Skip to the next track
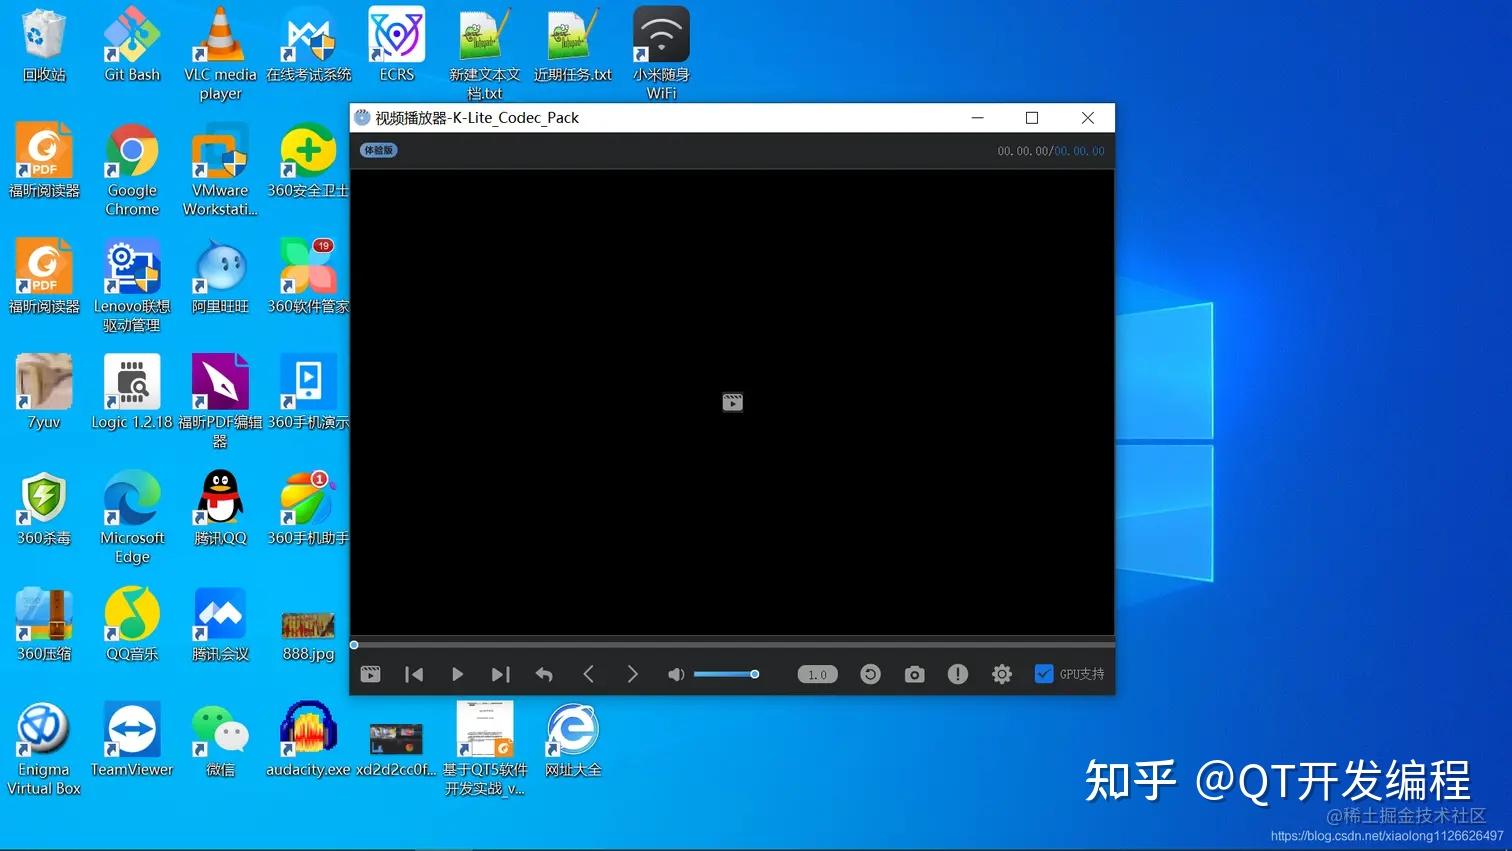 point(500,673)
